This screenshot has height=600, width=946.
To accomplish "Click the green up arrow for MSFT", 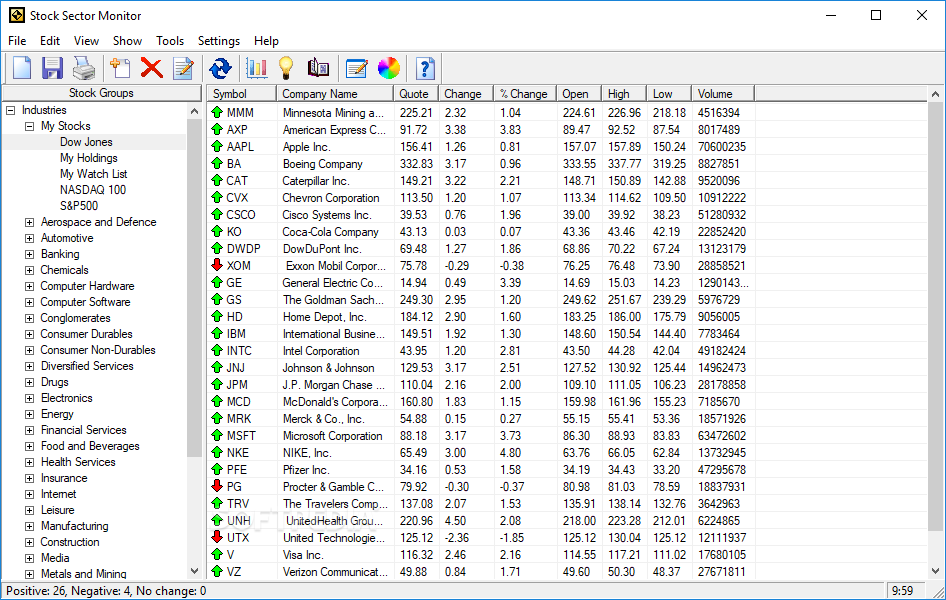I will (217, 435).
